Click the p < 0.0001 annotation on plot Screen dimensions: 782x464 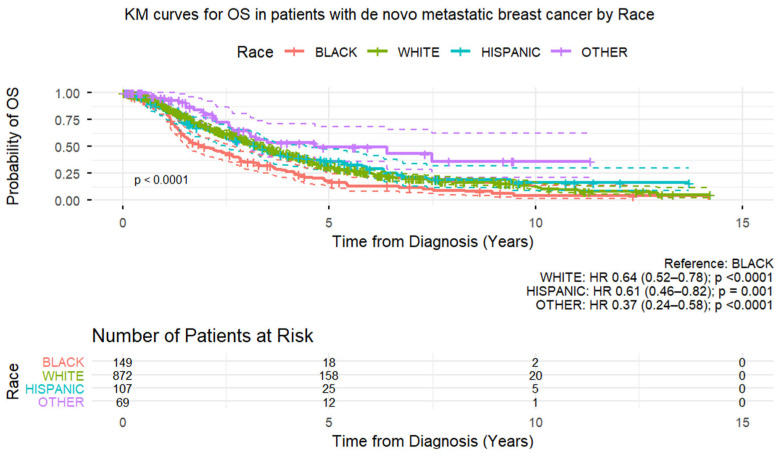click(x=161, y=180)
